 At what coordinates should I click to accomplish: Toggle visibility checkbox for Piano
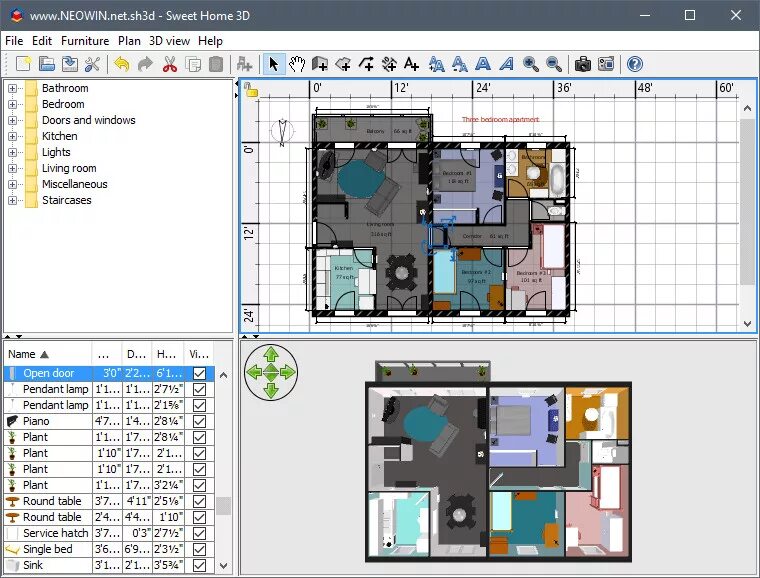[x=199, y=421]
